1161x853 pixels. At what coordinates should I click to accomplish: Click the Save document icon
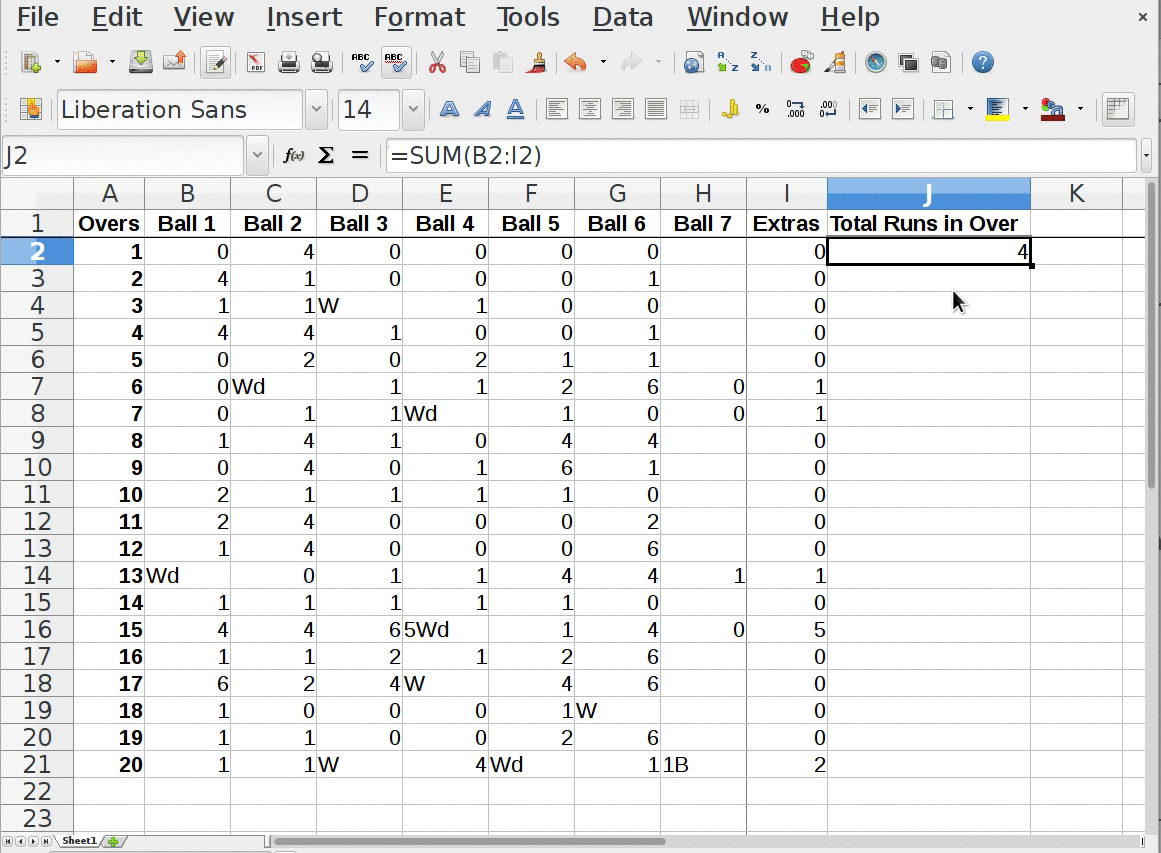coord(141,63)
